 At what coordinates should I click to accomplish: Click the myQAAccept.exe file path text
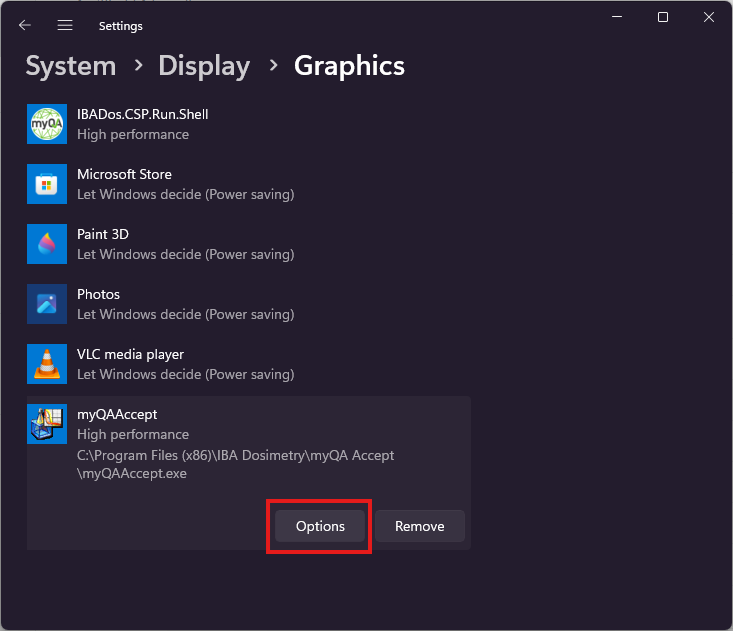point(236,464)
